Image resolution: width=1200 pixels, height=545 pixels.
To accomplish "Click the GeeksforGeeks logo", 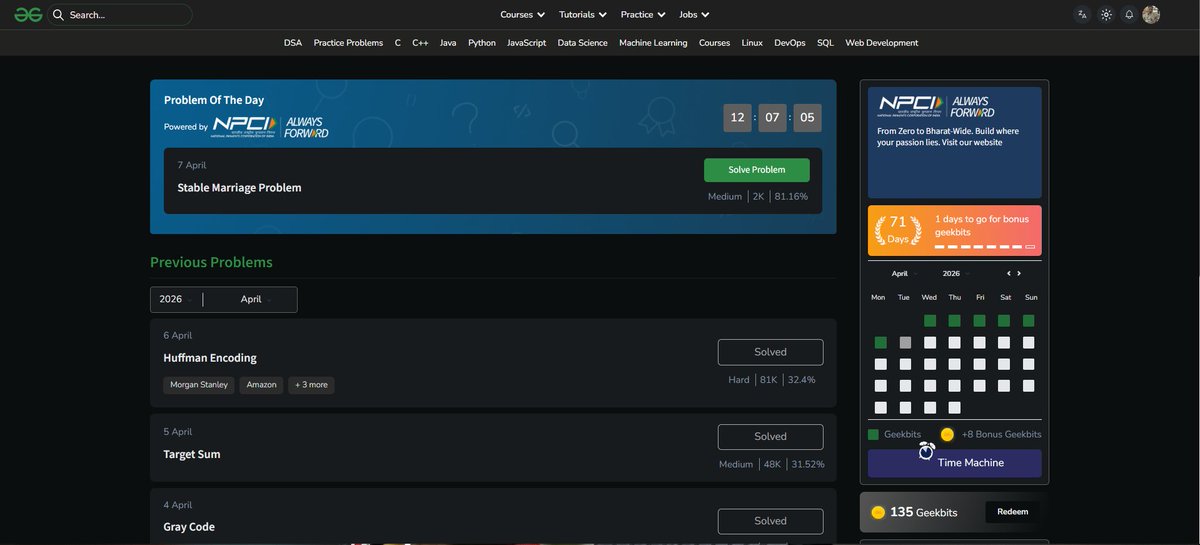I will click(x=28, y=15).
